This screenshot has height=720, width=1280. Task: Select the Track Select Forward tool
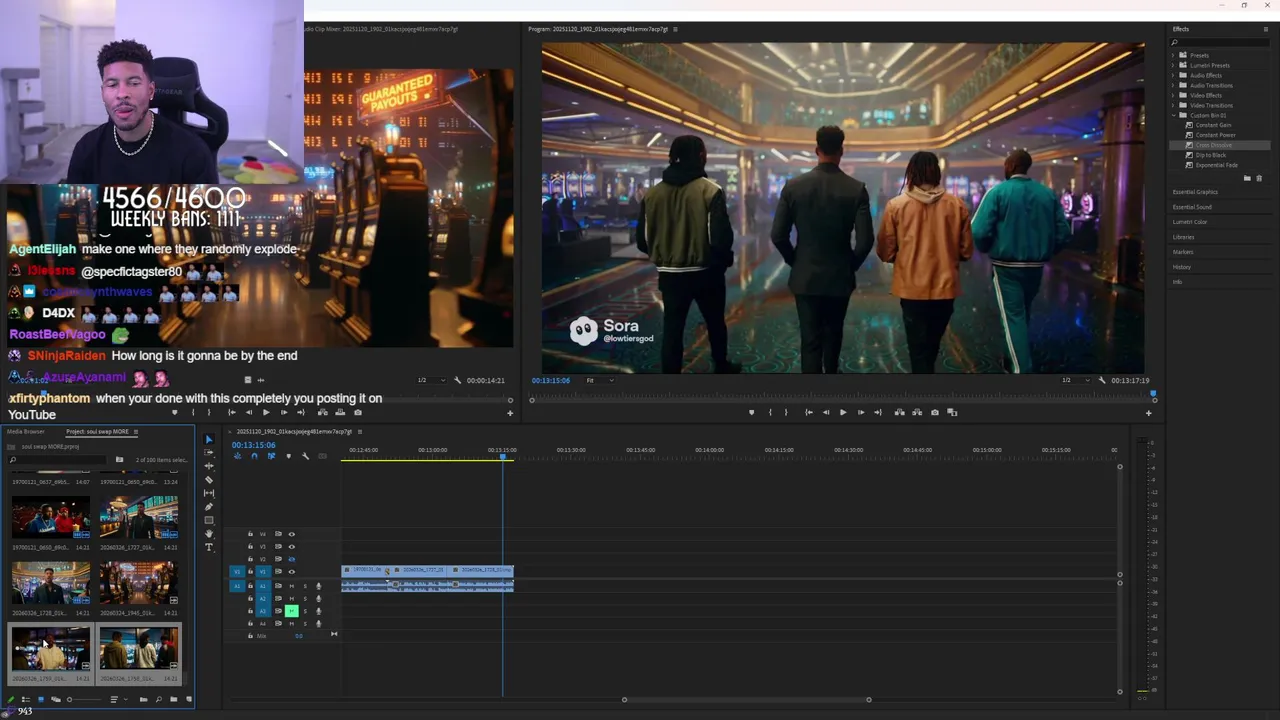point(209,452)
